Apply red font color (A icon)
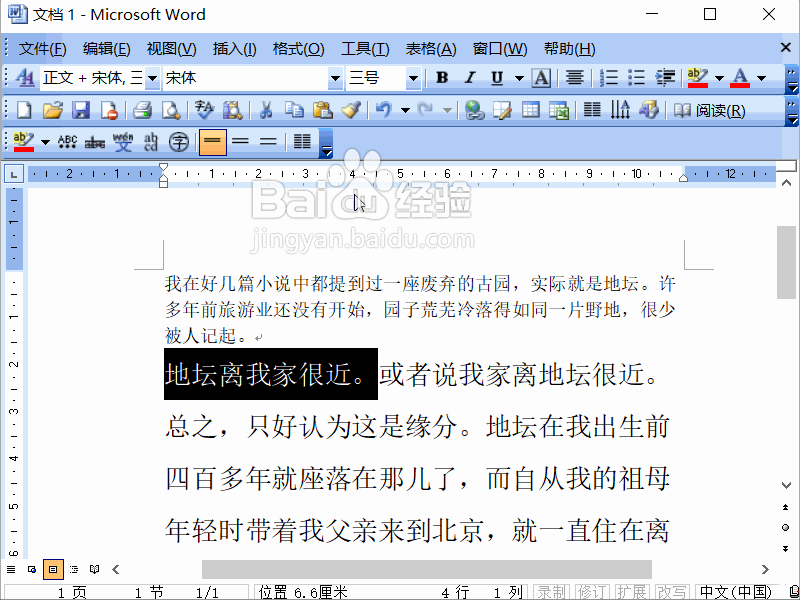800x600 pixels. click(740, 78)
